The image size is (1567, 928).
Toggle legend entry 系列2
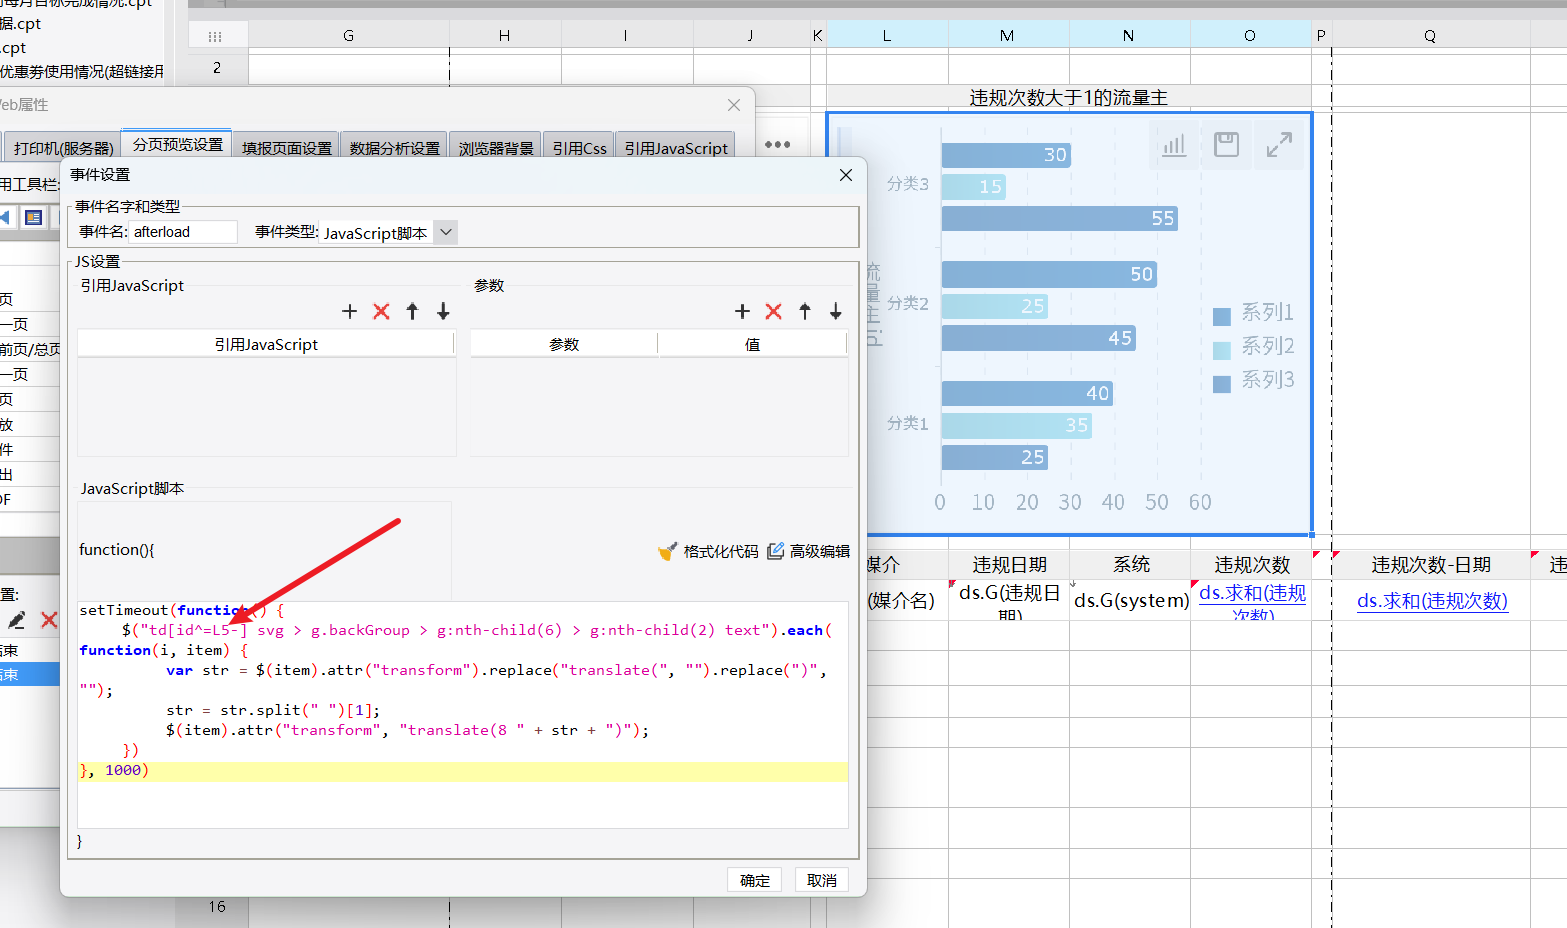tap(1254, 347)
